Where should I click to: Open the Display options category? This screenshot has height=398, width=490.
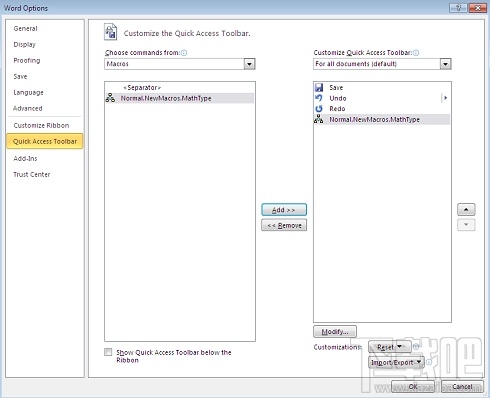24,44
